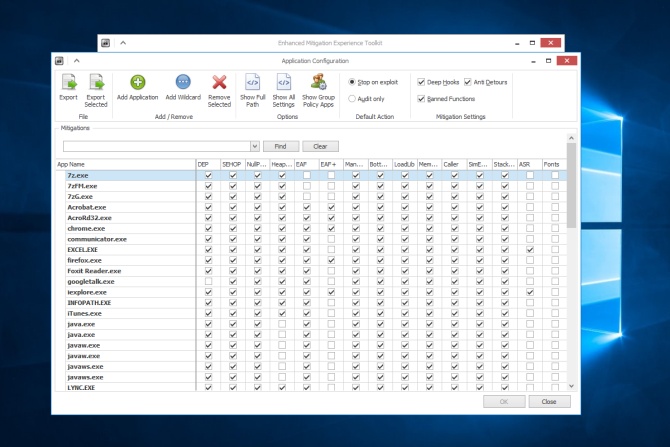Enable Fonts checkbox for chrome.exe
Image resolution: width=670 pixels, height=447 pixels.
tap(555, 229)
